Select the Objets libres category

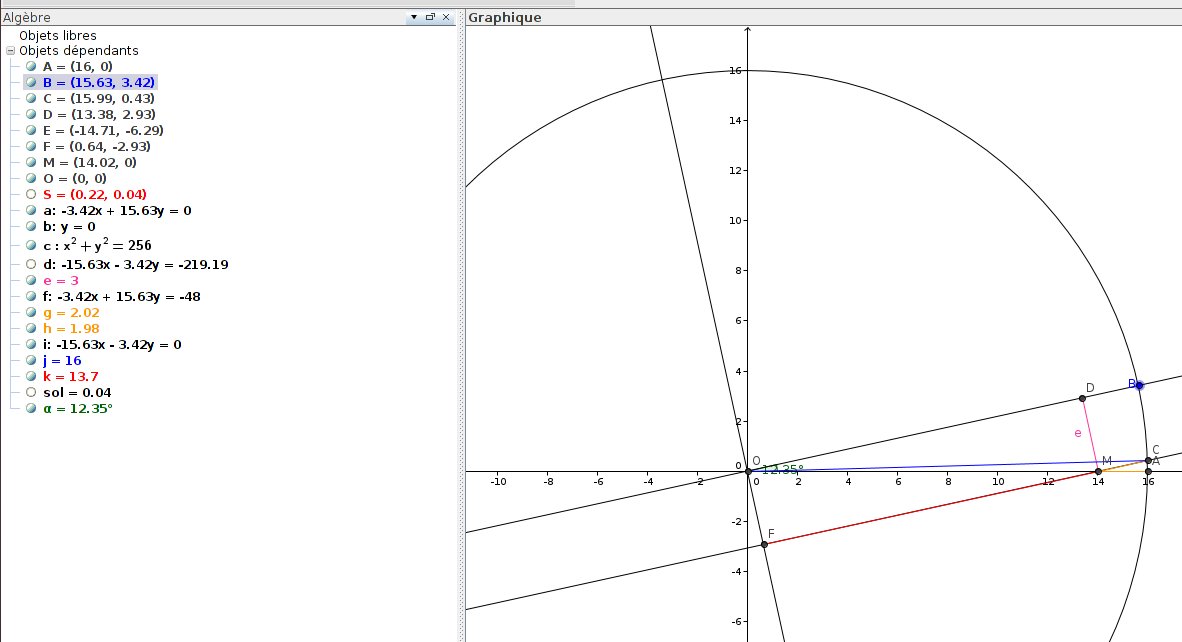point(58,35)
